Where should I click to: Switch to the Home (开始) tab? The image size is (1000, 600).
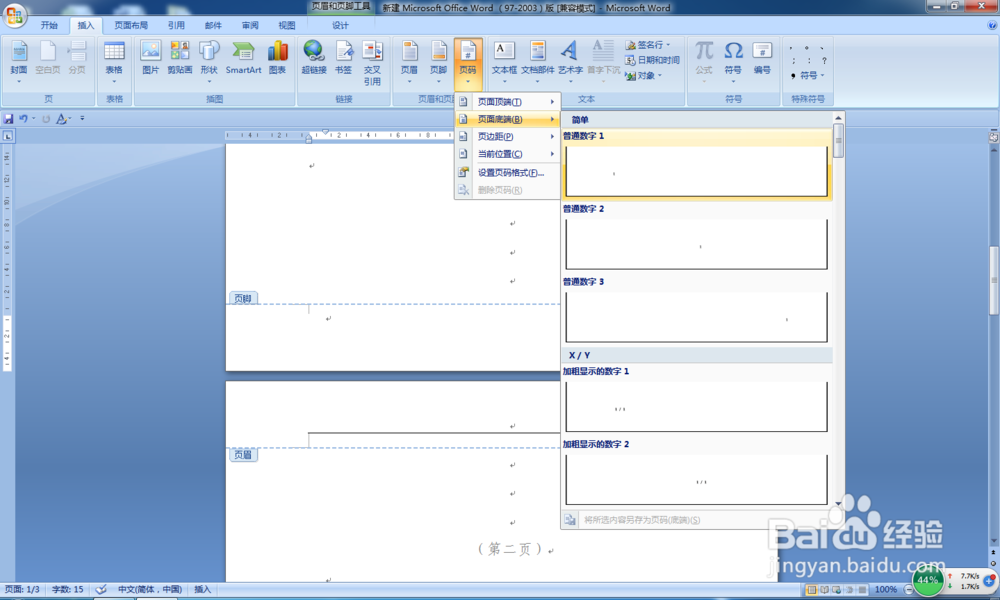pos(49,26)
